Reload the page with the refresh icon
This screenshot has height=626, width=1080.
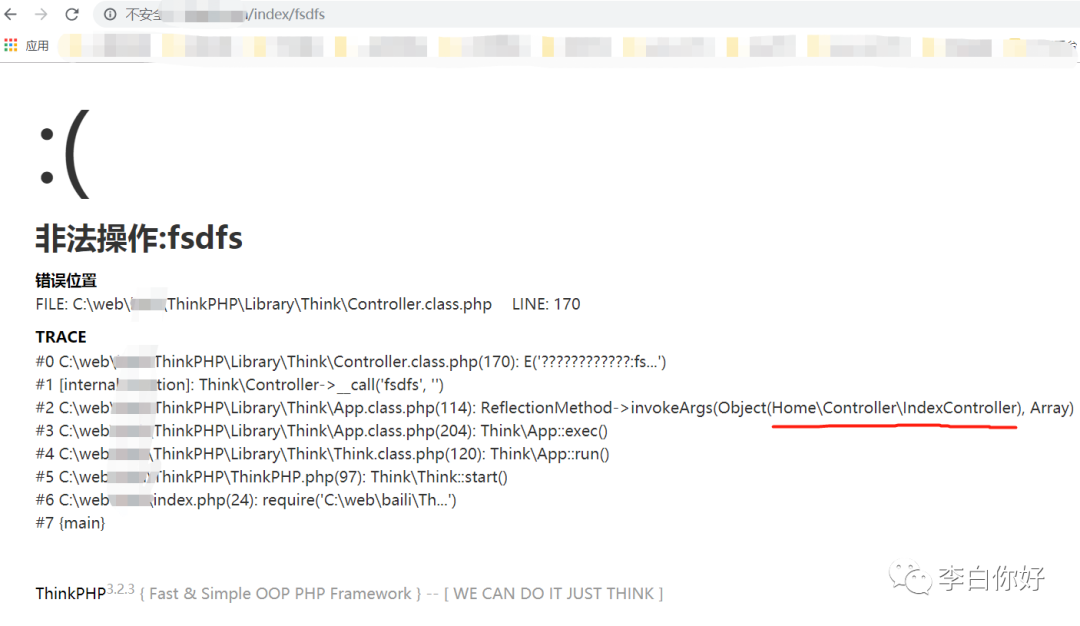tap(72, 14)
